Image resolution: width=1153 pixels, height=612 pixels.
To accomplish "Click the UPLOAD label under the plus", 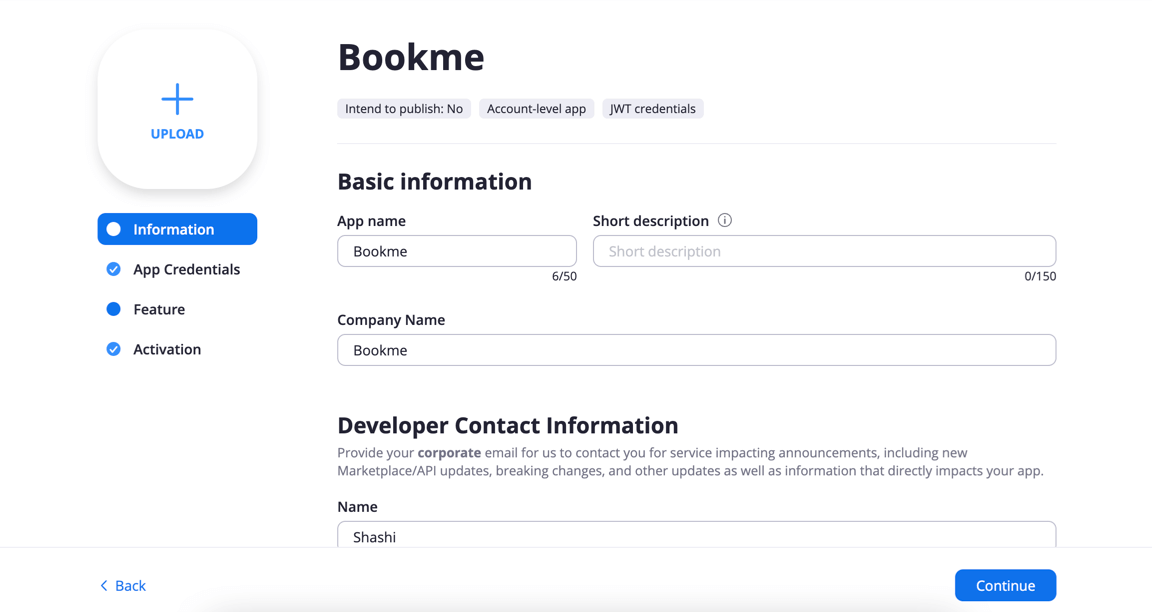I will click(177, 134).
